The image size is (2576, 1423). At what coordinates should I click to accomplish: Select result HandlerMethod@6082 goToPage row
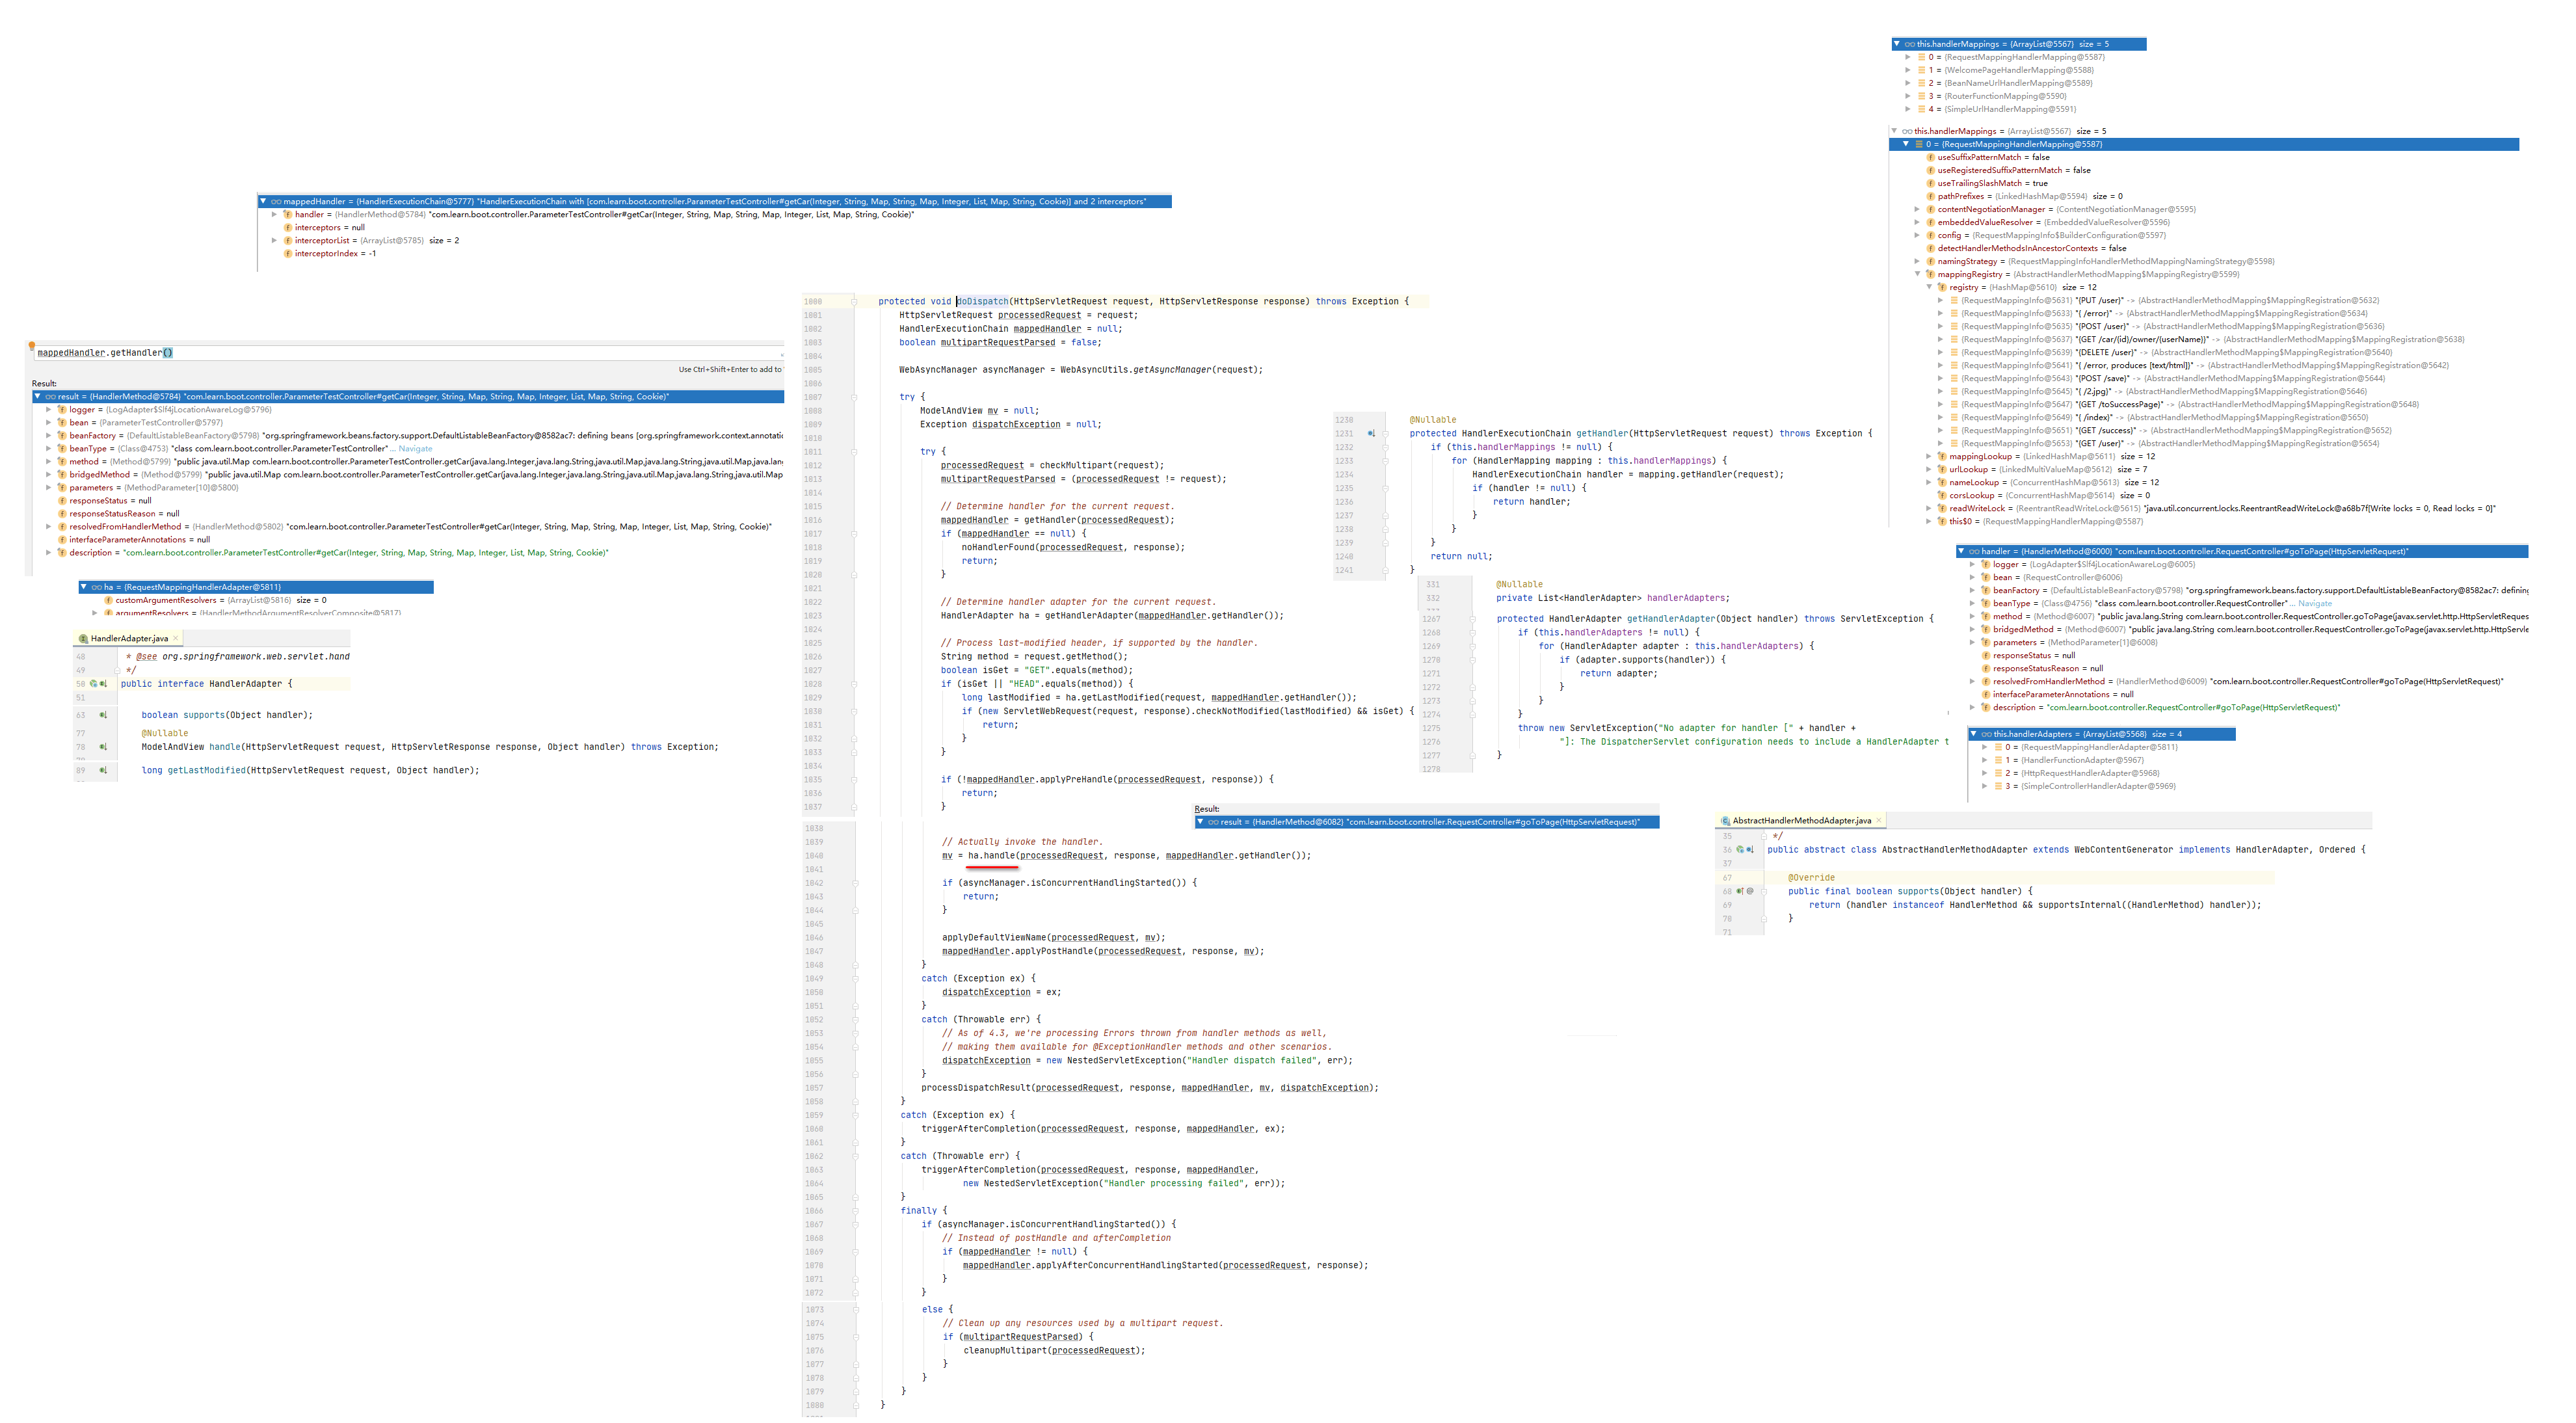coord(1427,822)
